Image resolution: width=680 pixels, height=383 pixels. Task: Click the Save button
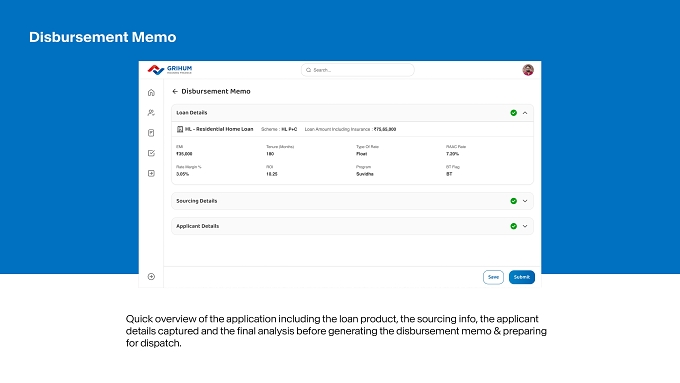[x=493, y=277]
